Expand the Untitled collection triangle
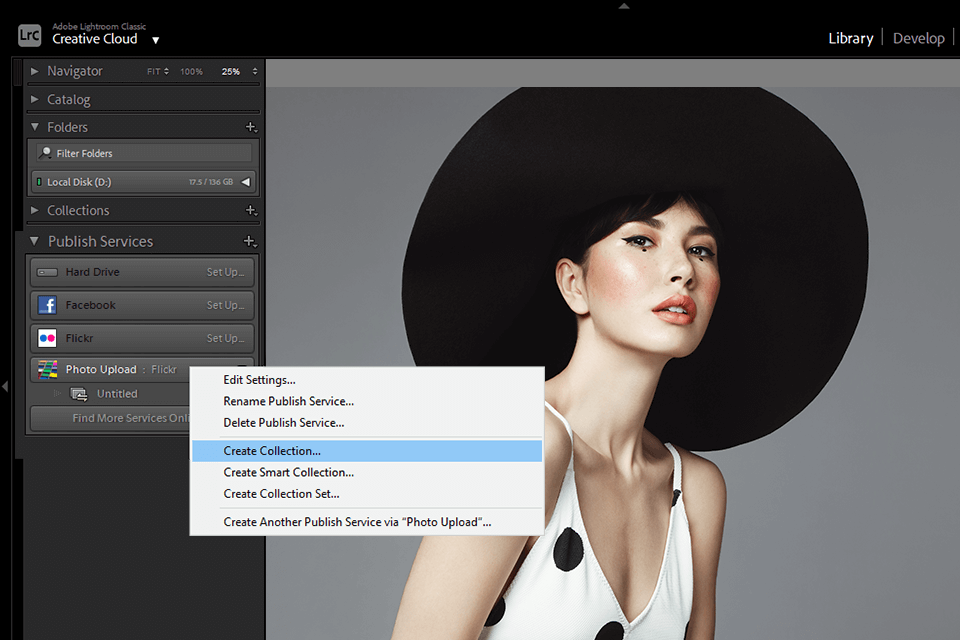 pos(57,393)
